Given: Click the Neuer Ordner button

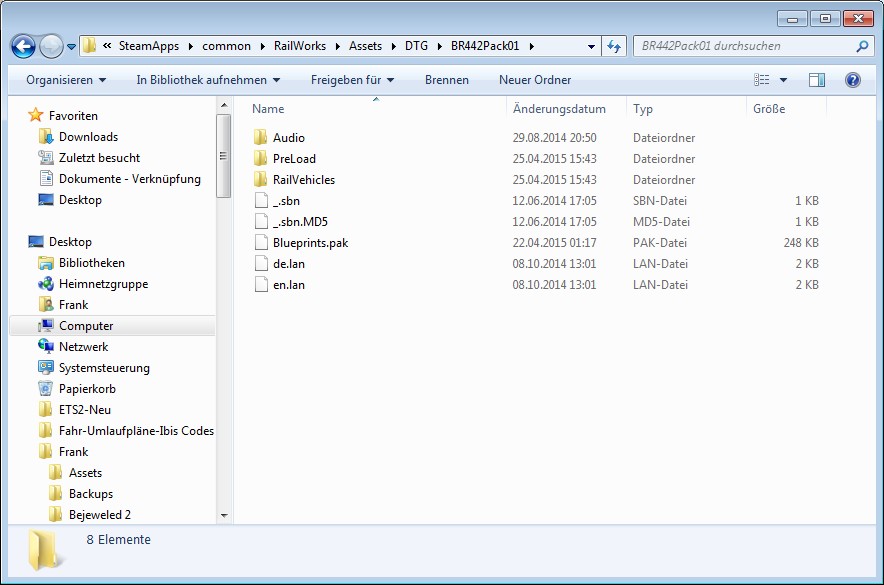Looking at the screenshot, I should coord(535,80).
